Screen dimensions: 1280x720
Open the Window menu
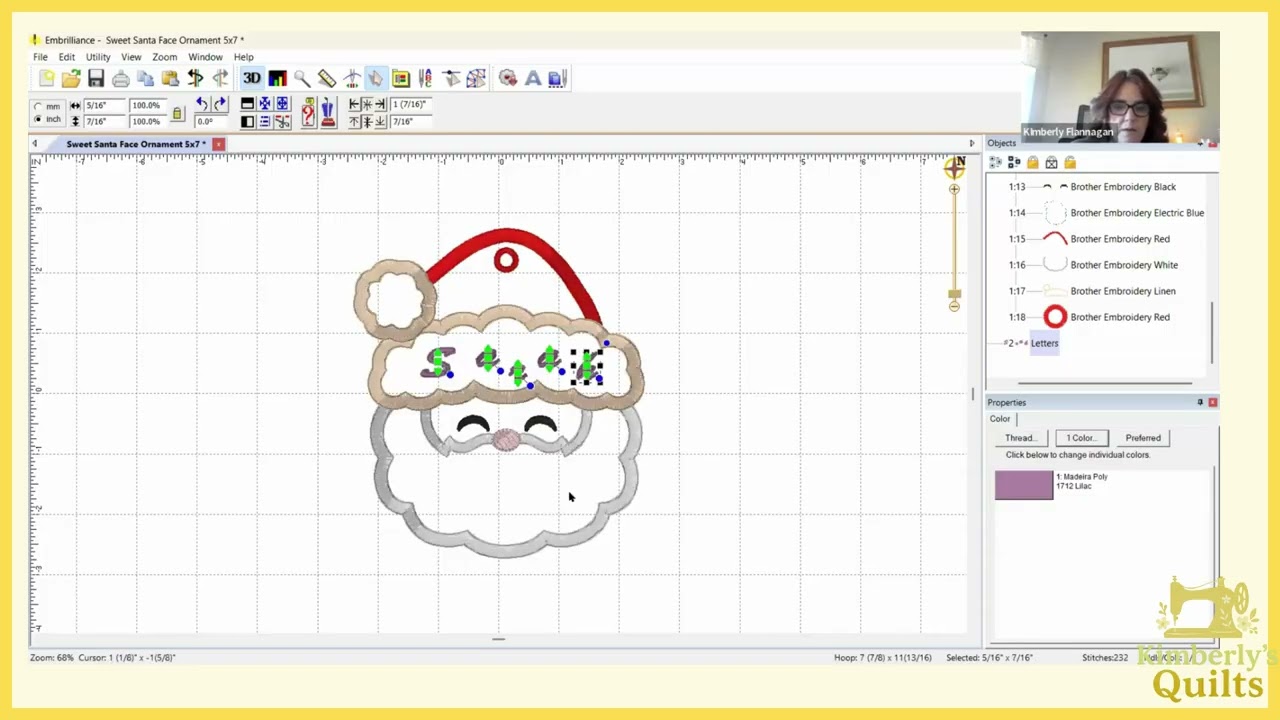(x=205, y=57)
